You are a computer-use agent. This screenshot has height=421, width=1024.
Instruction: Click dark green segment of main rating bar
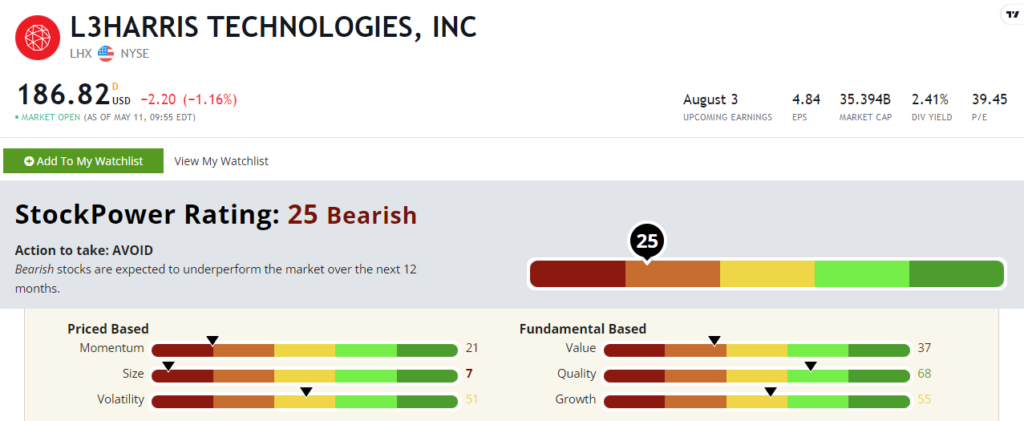click(956, 273)
